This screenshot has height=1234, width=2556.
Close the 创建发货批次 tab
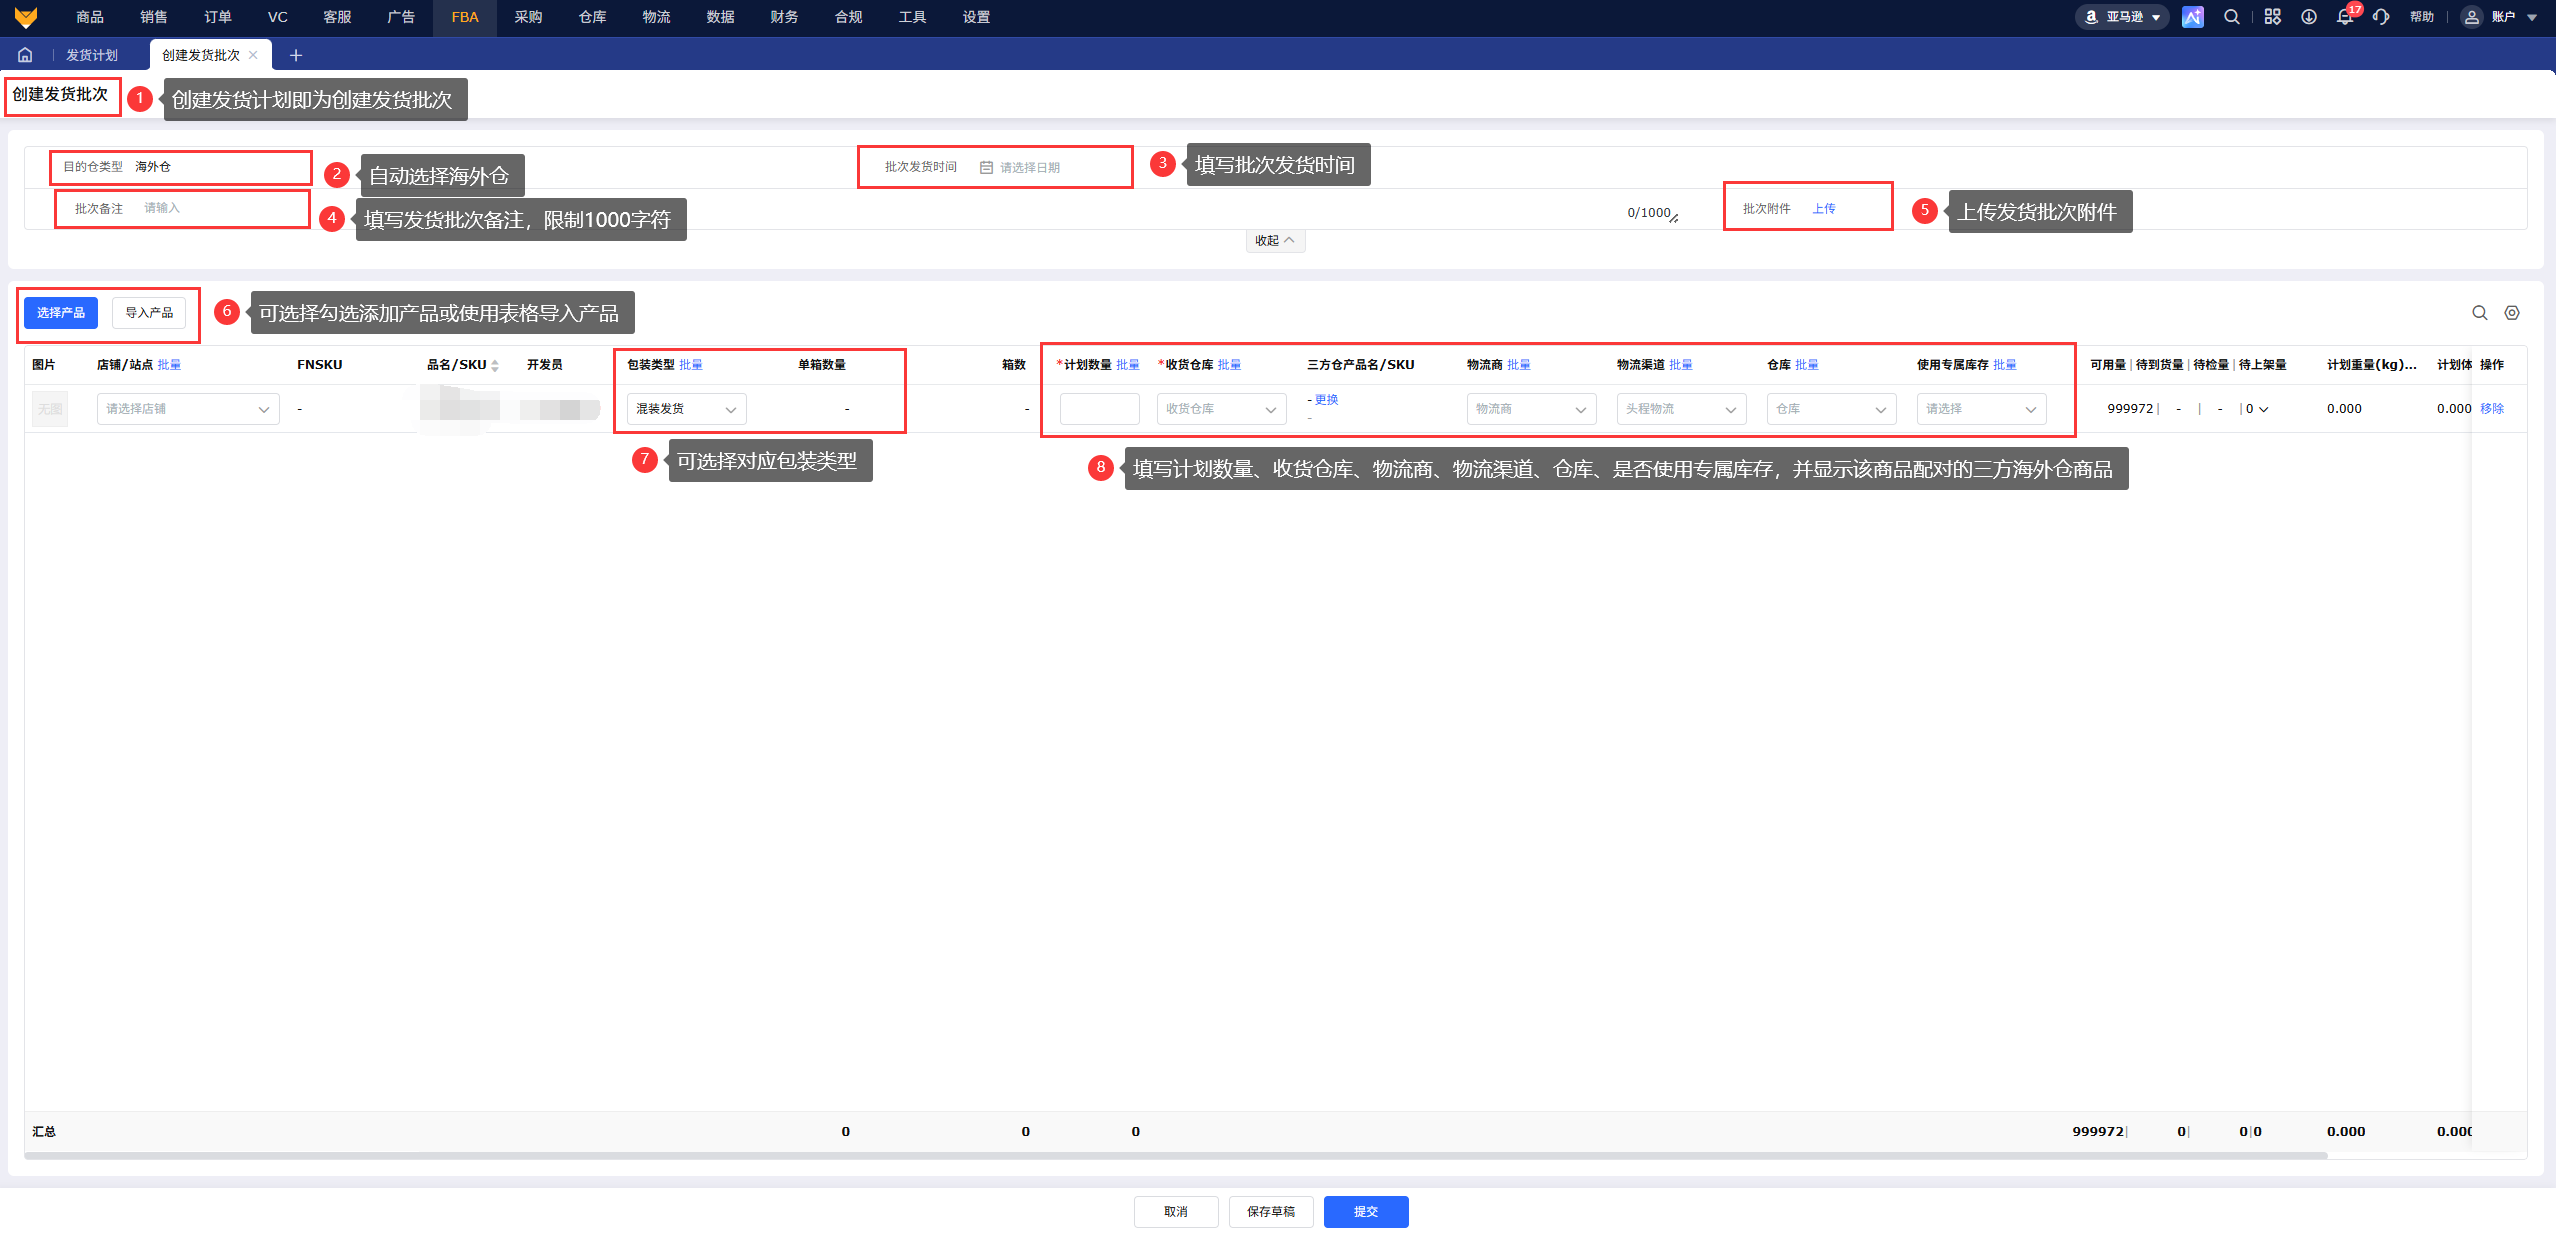click(x=253, y=55)
